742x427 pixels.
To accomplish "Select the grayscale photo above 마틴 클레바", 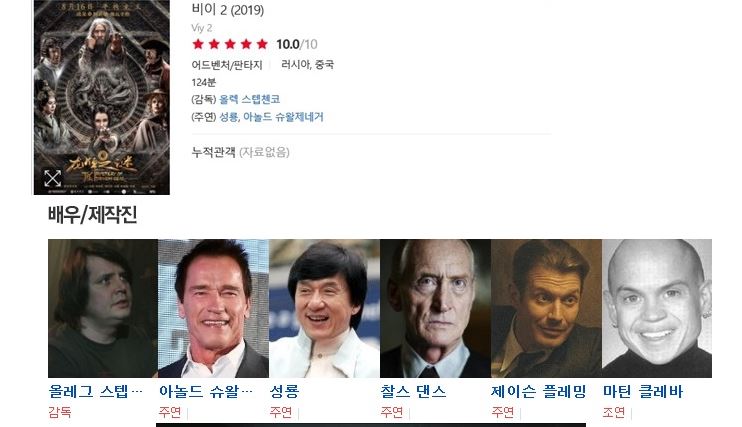I will point(657,308).
